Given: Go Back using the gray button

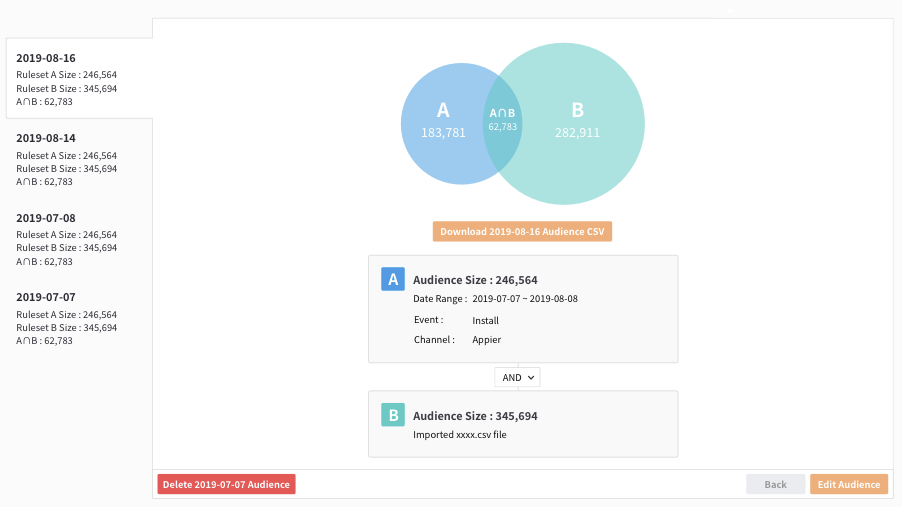Looking at the screenshot, I should coord(775,484).
